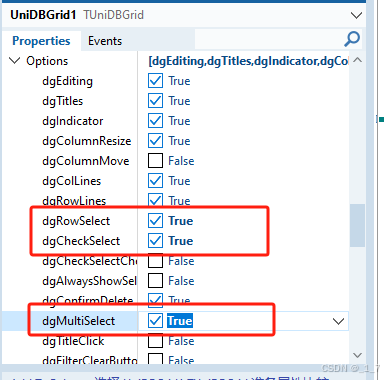Select the dgAlwaysShowSel property name
Viewport: 384px width, 380px height.
click(x=89, y=281)
